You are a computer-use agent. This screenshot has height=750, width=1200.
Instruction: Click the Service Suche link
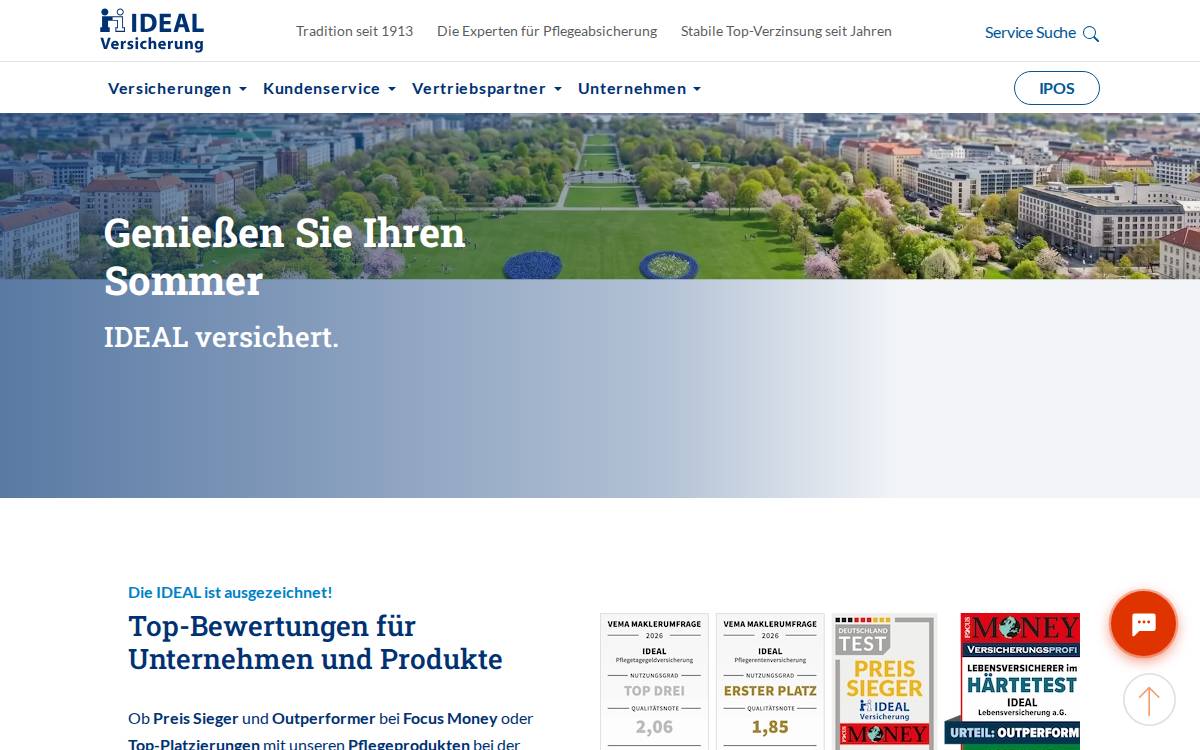1030,33
